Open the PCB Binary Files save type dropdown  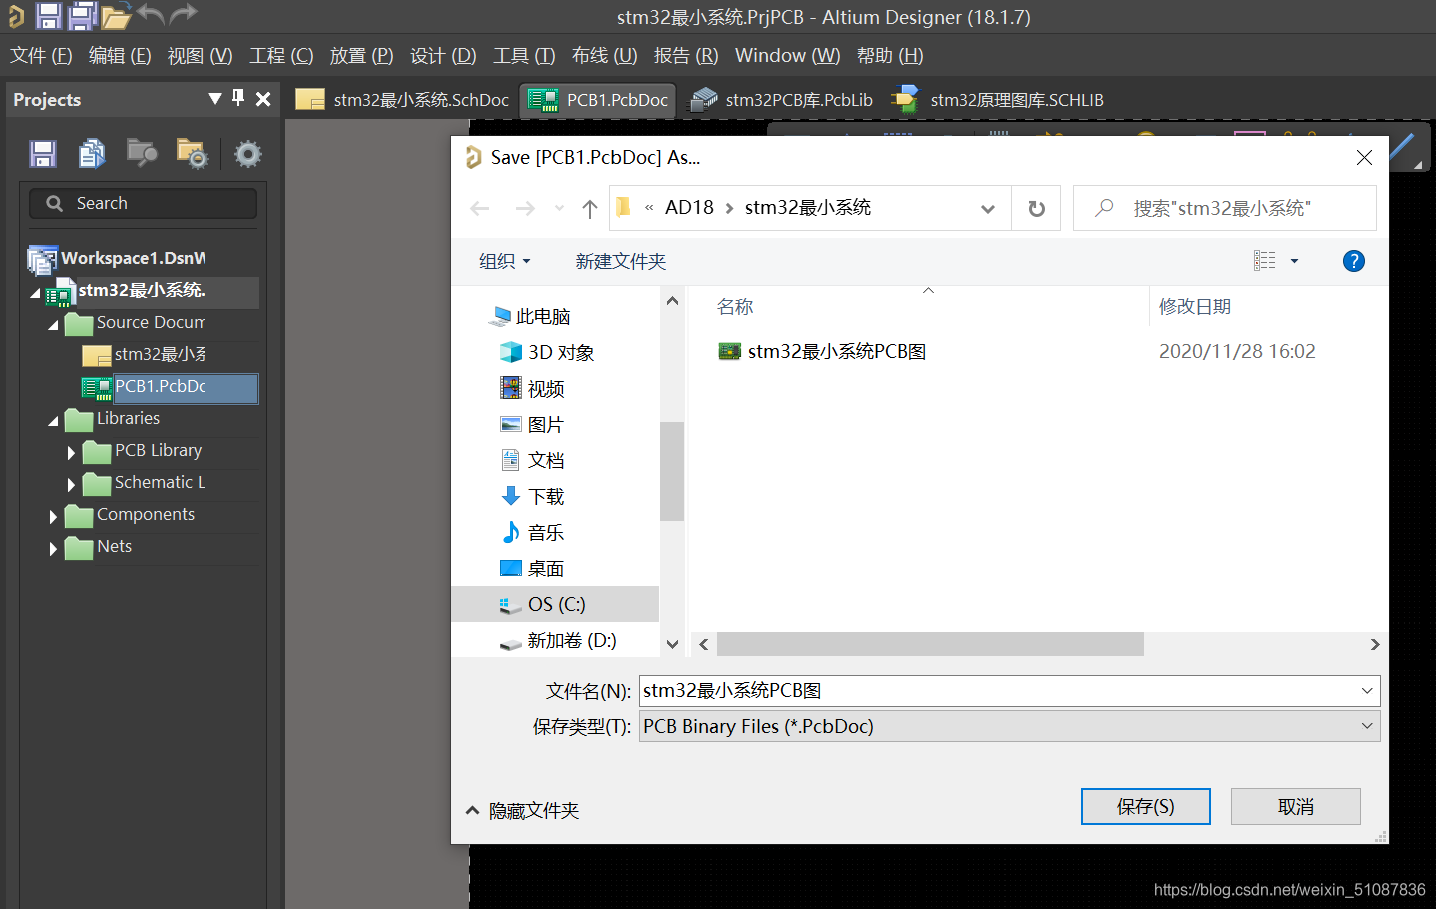point(1366,726)
